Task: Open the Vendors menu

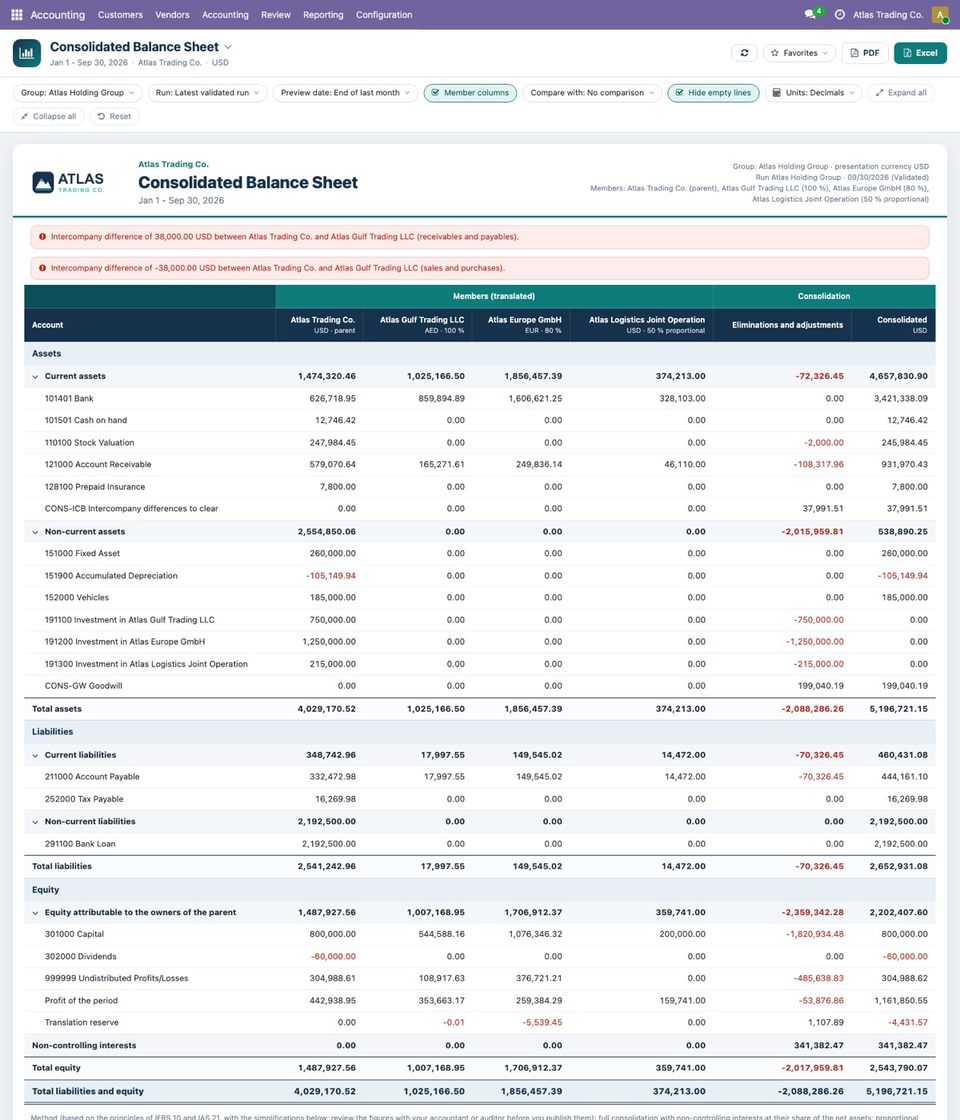Action: pyautogui.click(x=172, y=14)
